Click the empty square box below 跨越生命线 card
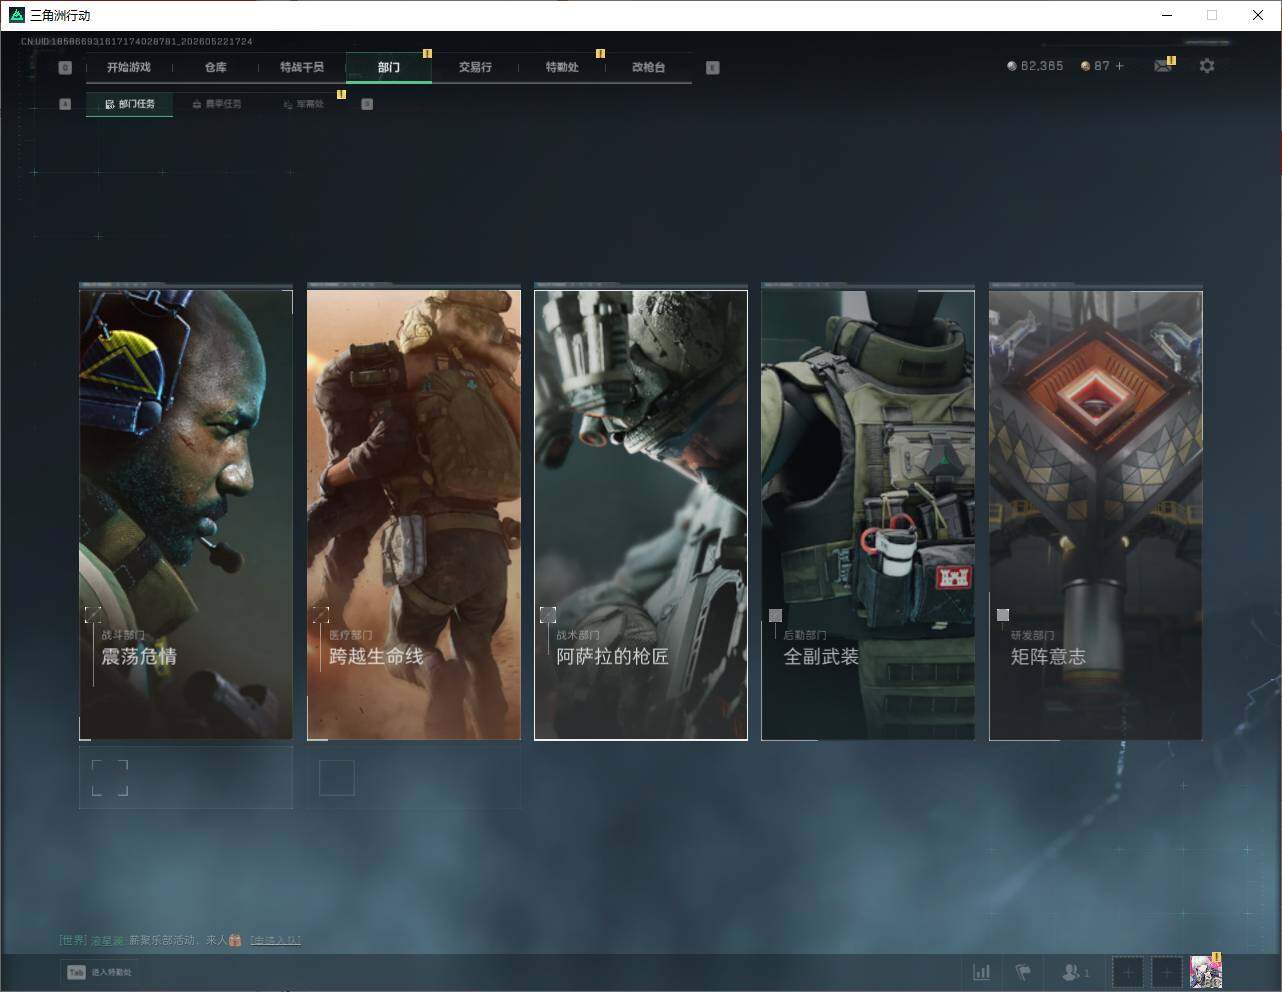Screen dimensions: 1282x992 [337, 777]
